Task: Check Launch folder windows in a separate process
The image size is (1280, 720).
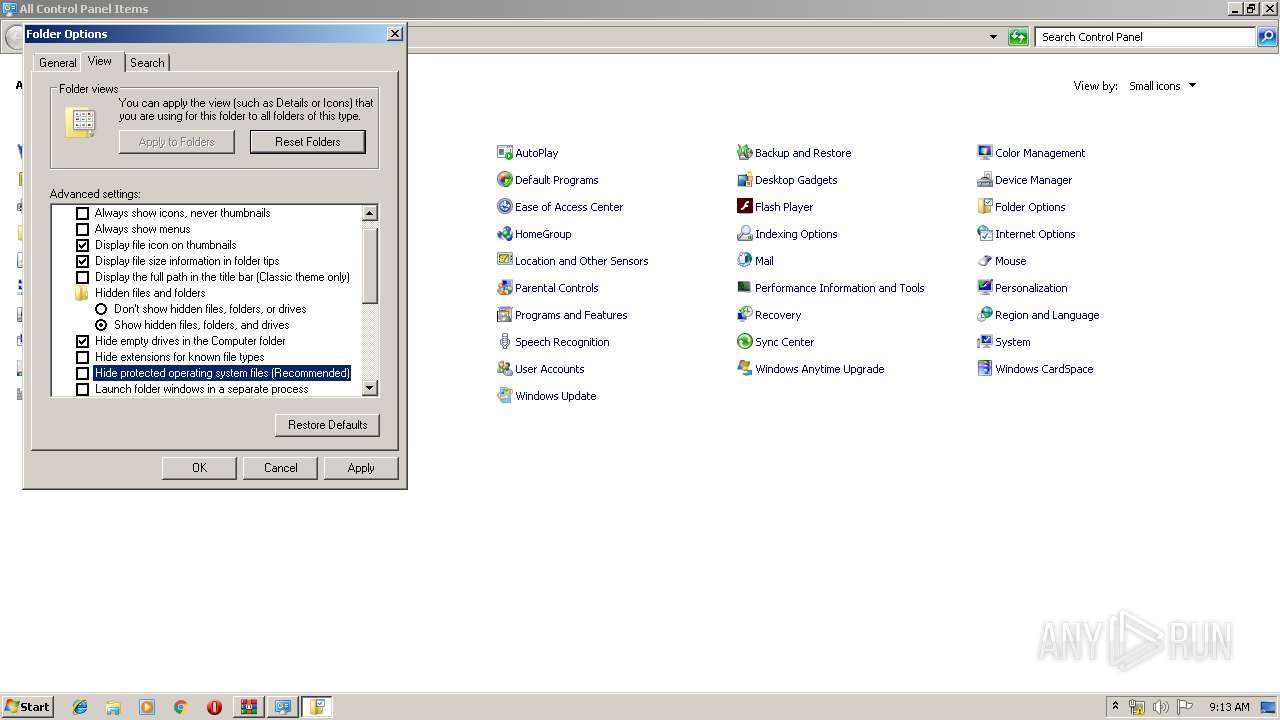Action: [x=82, y=389]
